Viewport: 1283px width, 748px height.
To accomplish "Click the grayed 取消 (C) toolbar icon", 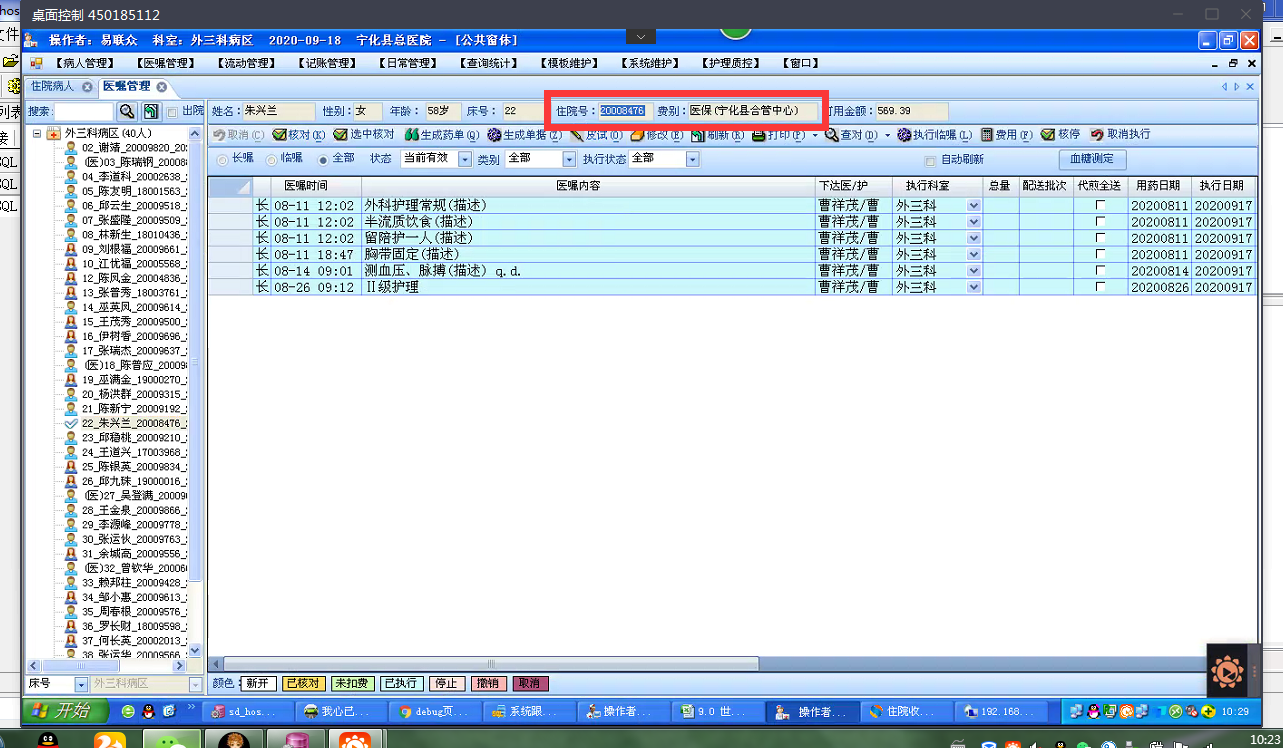I will (219, 135).
